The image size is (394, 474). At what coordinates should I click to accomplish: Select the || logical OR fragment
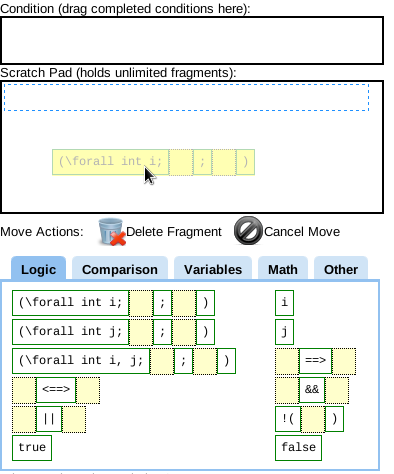coord(49,419)
